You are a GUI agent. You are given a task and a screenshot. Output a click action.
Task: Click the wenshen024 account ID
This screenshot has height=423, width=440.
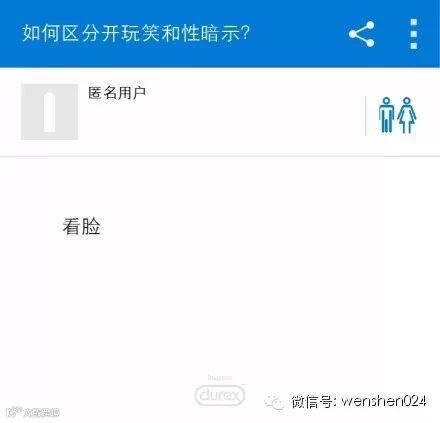(x=384, y=401)
